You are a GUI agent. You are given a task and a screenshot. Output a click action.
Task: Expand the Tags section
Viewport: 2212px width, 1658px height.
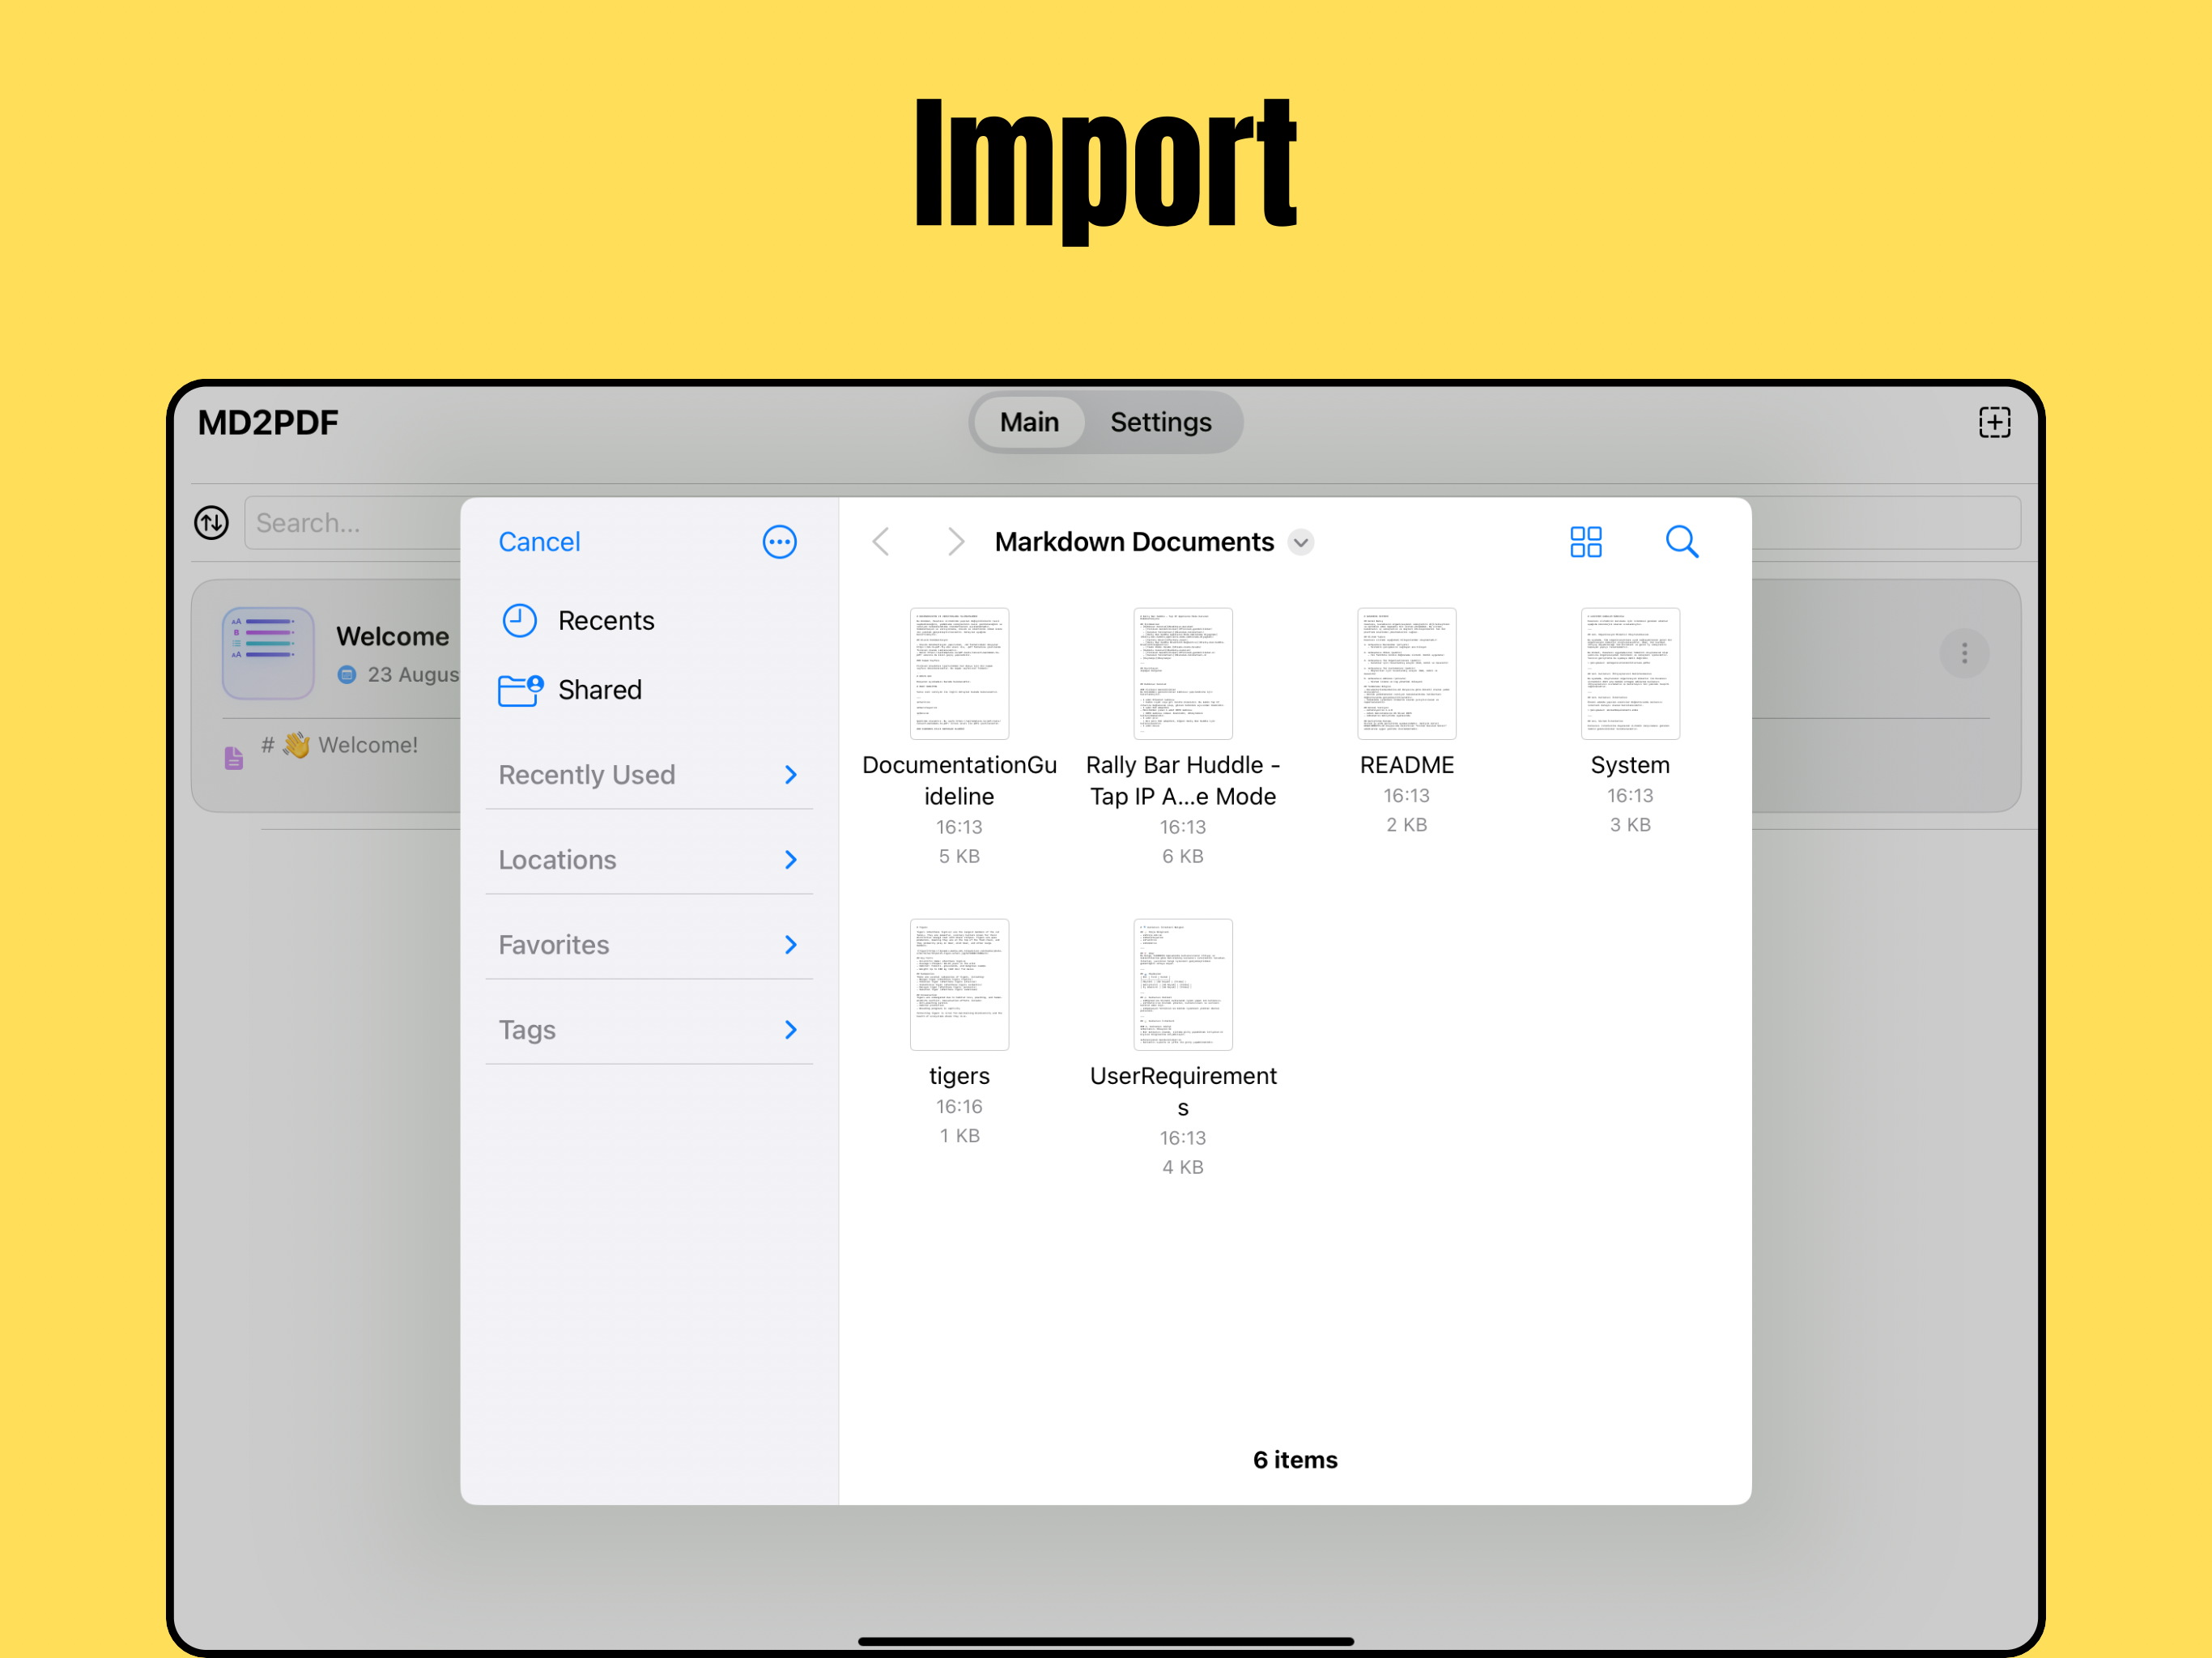coord(648,1030)
